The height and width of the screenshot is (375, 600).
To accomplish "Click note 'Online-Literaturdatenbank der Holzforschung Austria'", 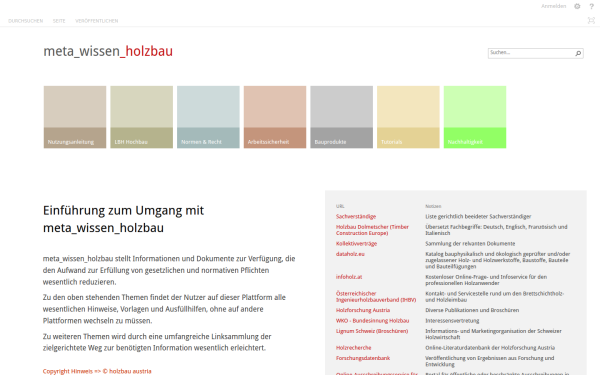I will click(x=490, y=348).
